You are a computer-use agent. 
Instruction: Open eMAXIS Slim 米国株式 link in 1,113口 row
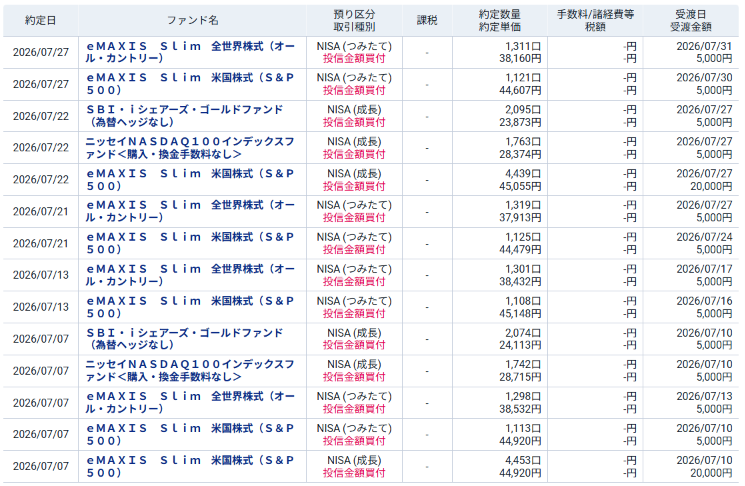coord(190,434)
